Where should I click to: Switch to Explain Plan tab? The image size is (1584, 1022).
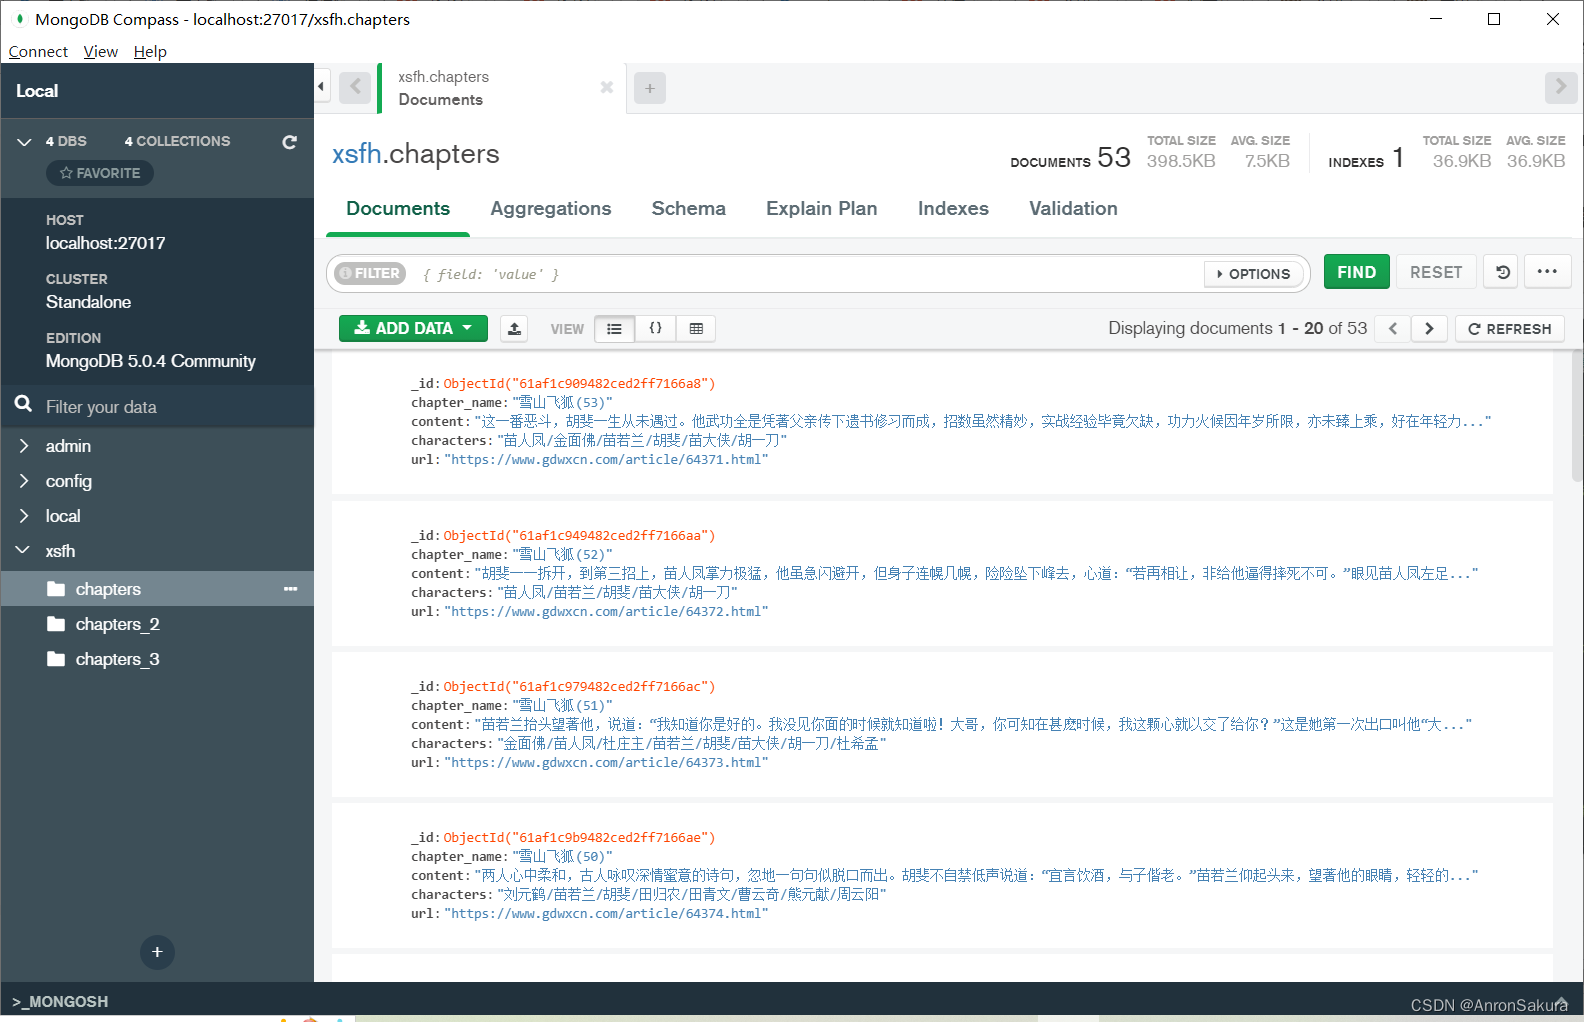click(822, 209)
